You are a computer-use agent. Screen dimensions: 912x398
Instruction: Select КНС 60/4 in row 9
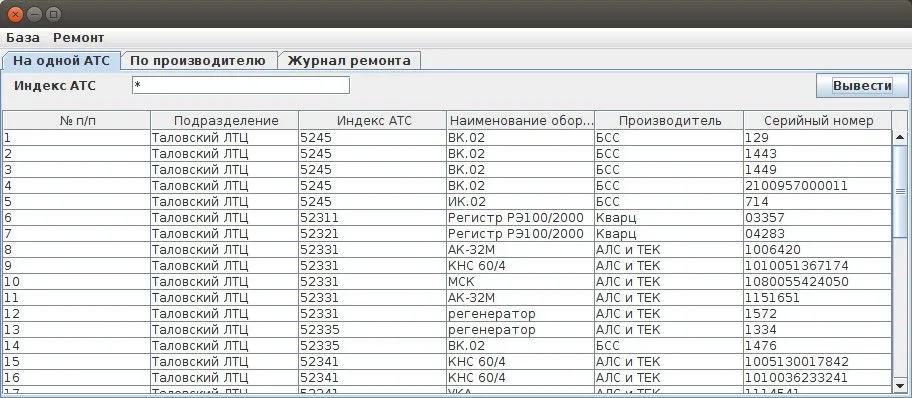[521, 266]
